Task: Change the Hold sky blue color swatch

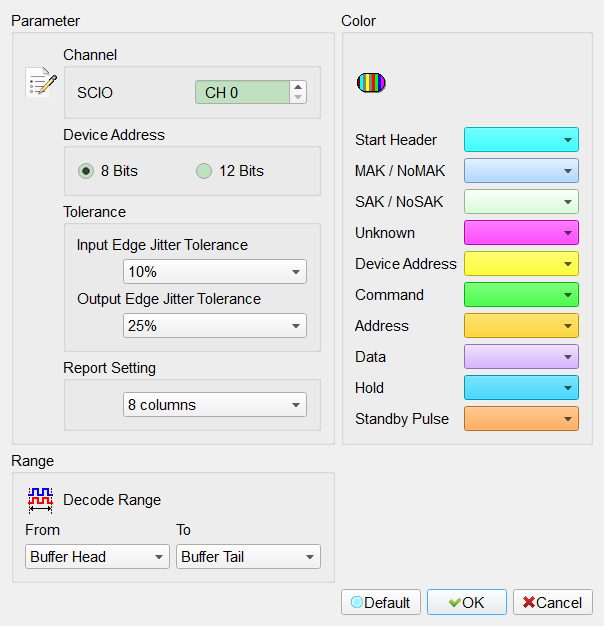Action: click(521, 387)
